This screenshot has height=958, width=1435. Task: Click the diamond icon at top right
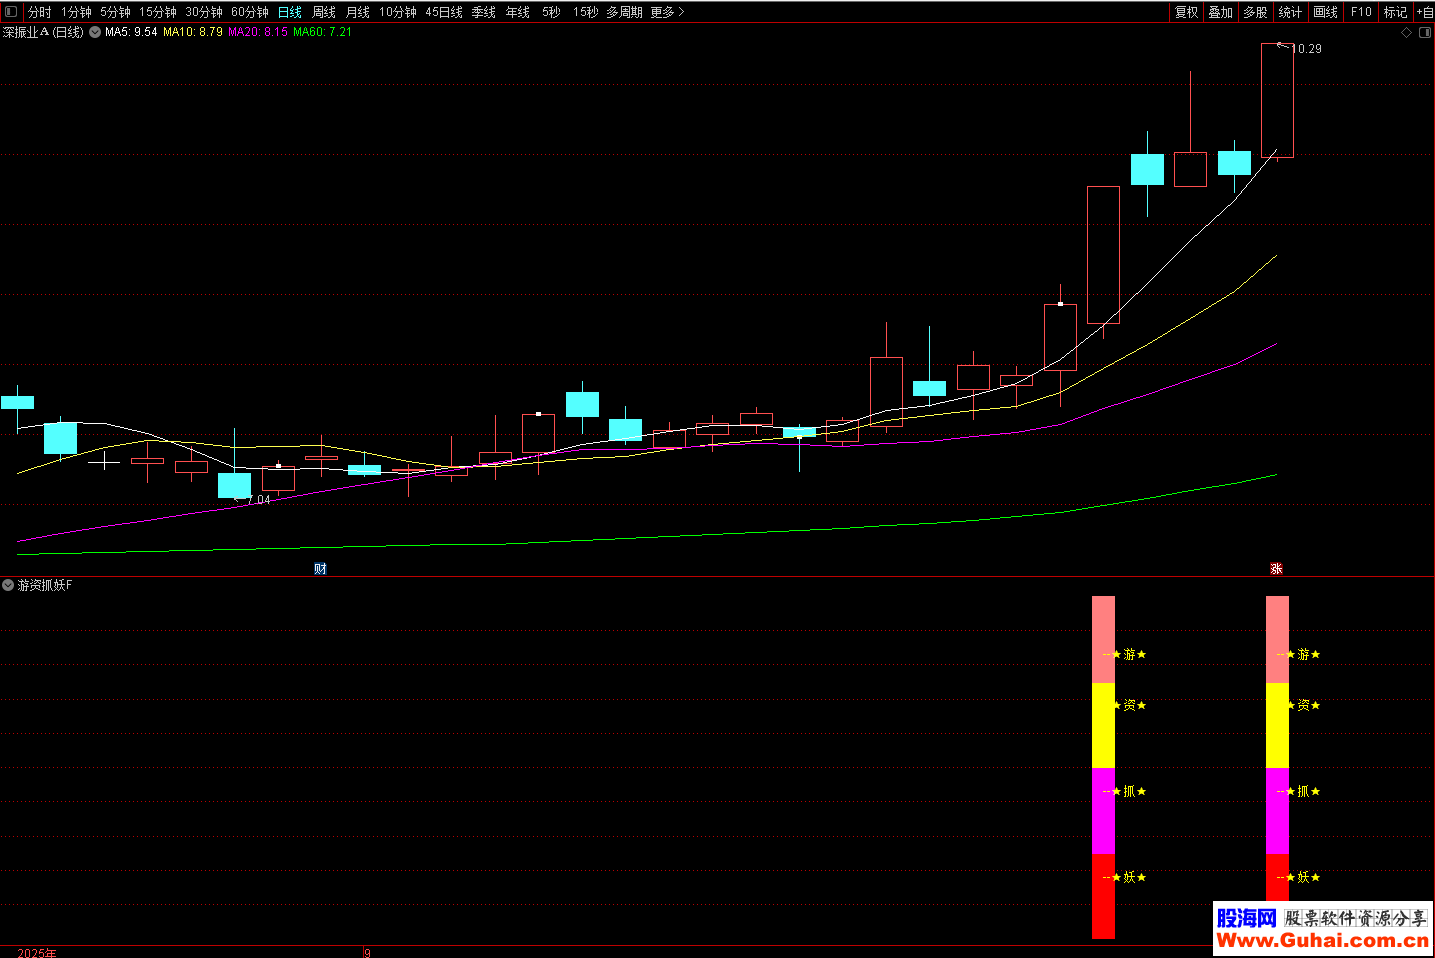1407,32
